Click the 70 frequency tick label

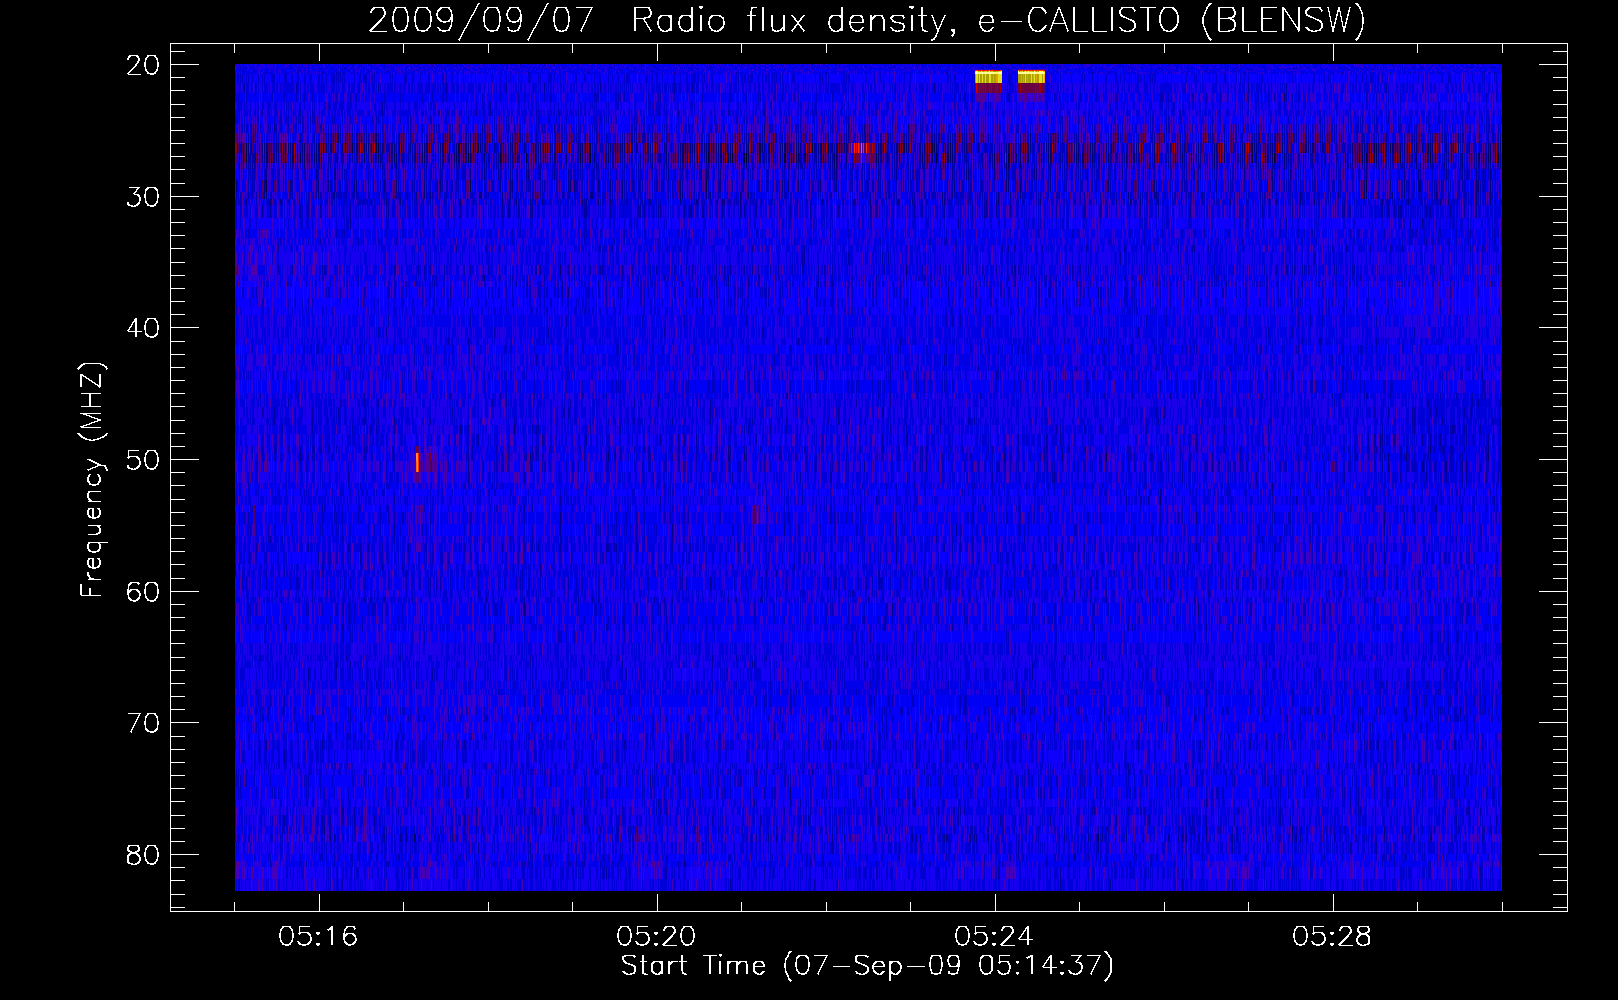[144, 723]
